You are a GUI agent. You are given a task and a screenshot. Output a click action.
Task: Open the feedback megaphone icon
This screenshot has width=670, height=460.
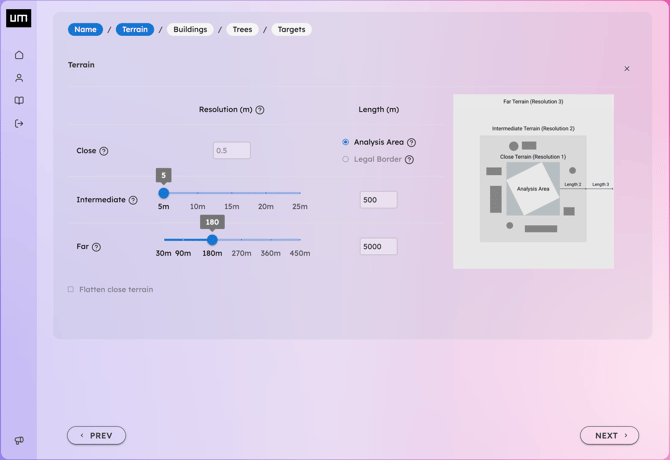[x=19, y=440]
